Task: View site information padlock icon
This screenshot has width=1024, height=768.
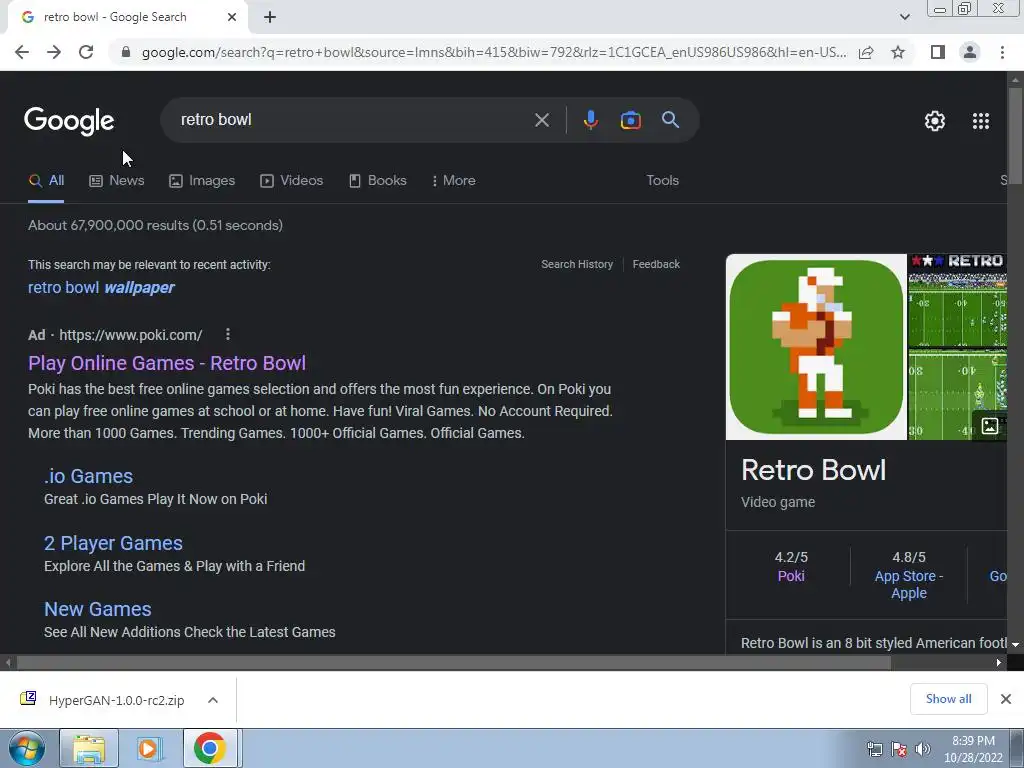Action: [x=126, y=52]
